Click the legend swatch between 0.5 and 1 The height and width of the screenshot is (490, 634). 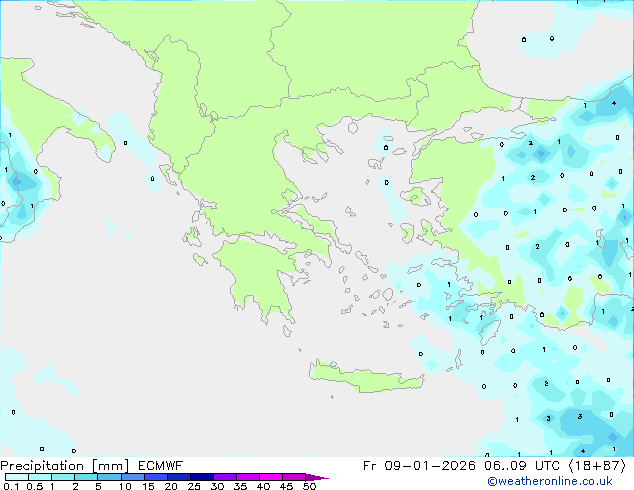tap(40, 477)
